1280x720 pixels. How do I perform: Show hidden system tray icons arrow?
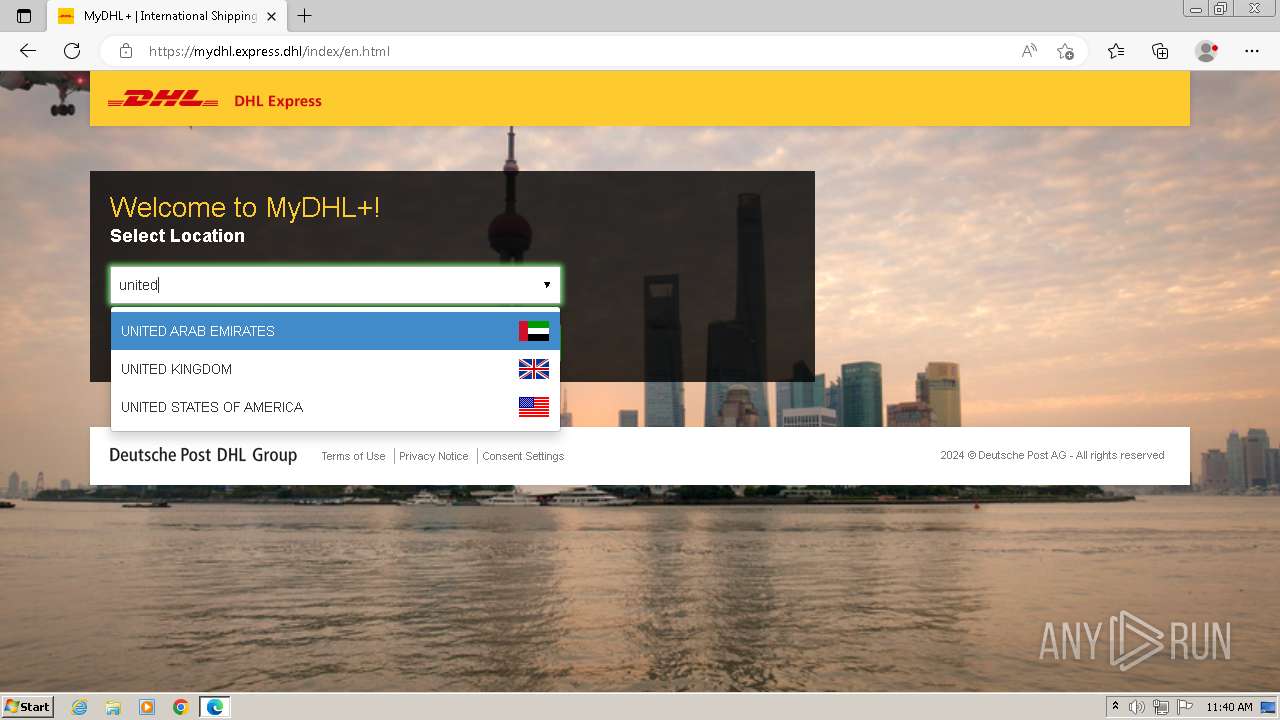[1115, 707]
